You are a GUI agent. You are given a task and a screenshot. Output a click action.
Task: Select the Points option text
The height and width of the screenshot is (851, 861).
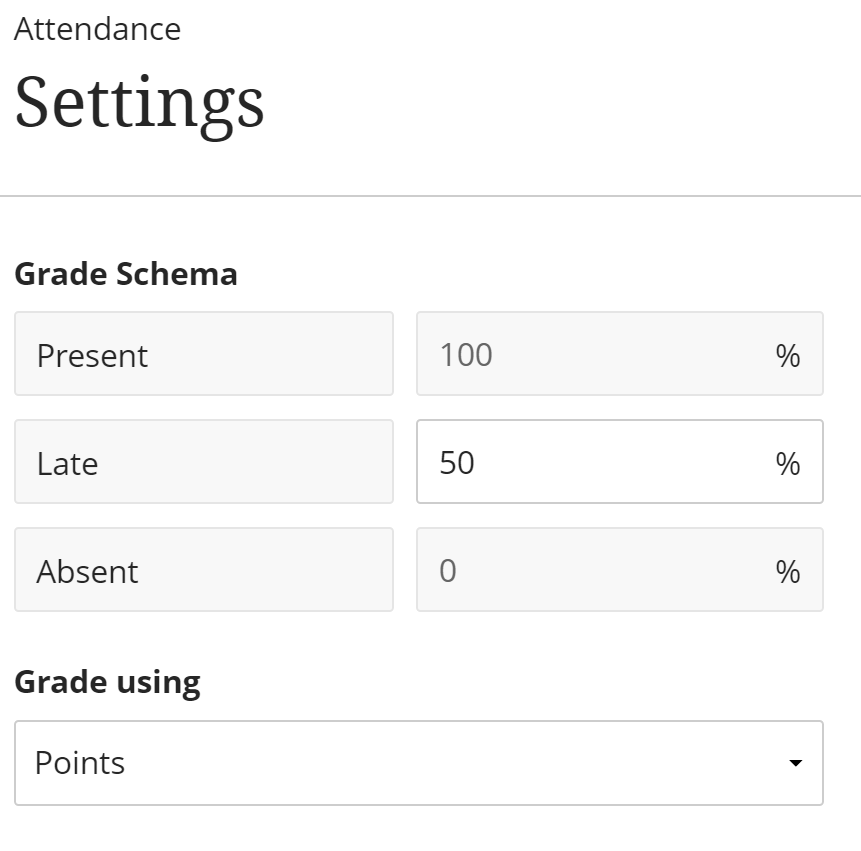click(80, 763)
